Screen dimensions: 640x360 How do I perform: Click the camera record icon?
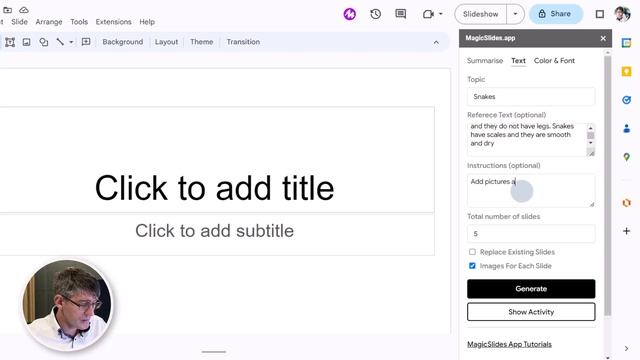tap(428, 14)
